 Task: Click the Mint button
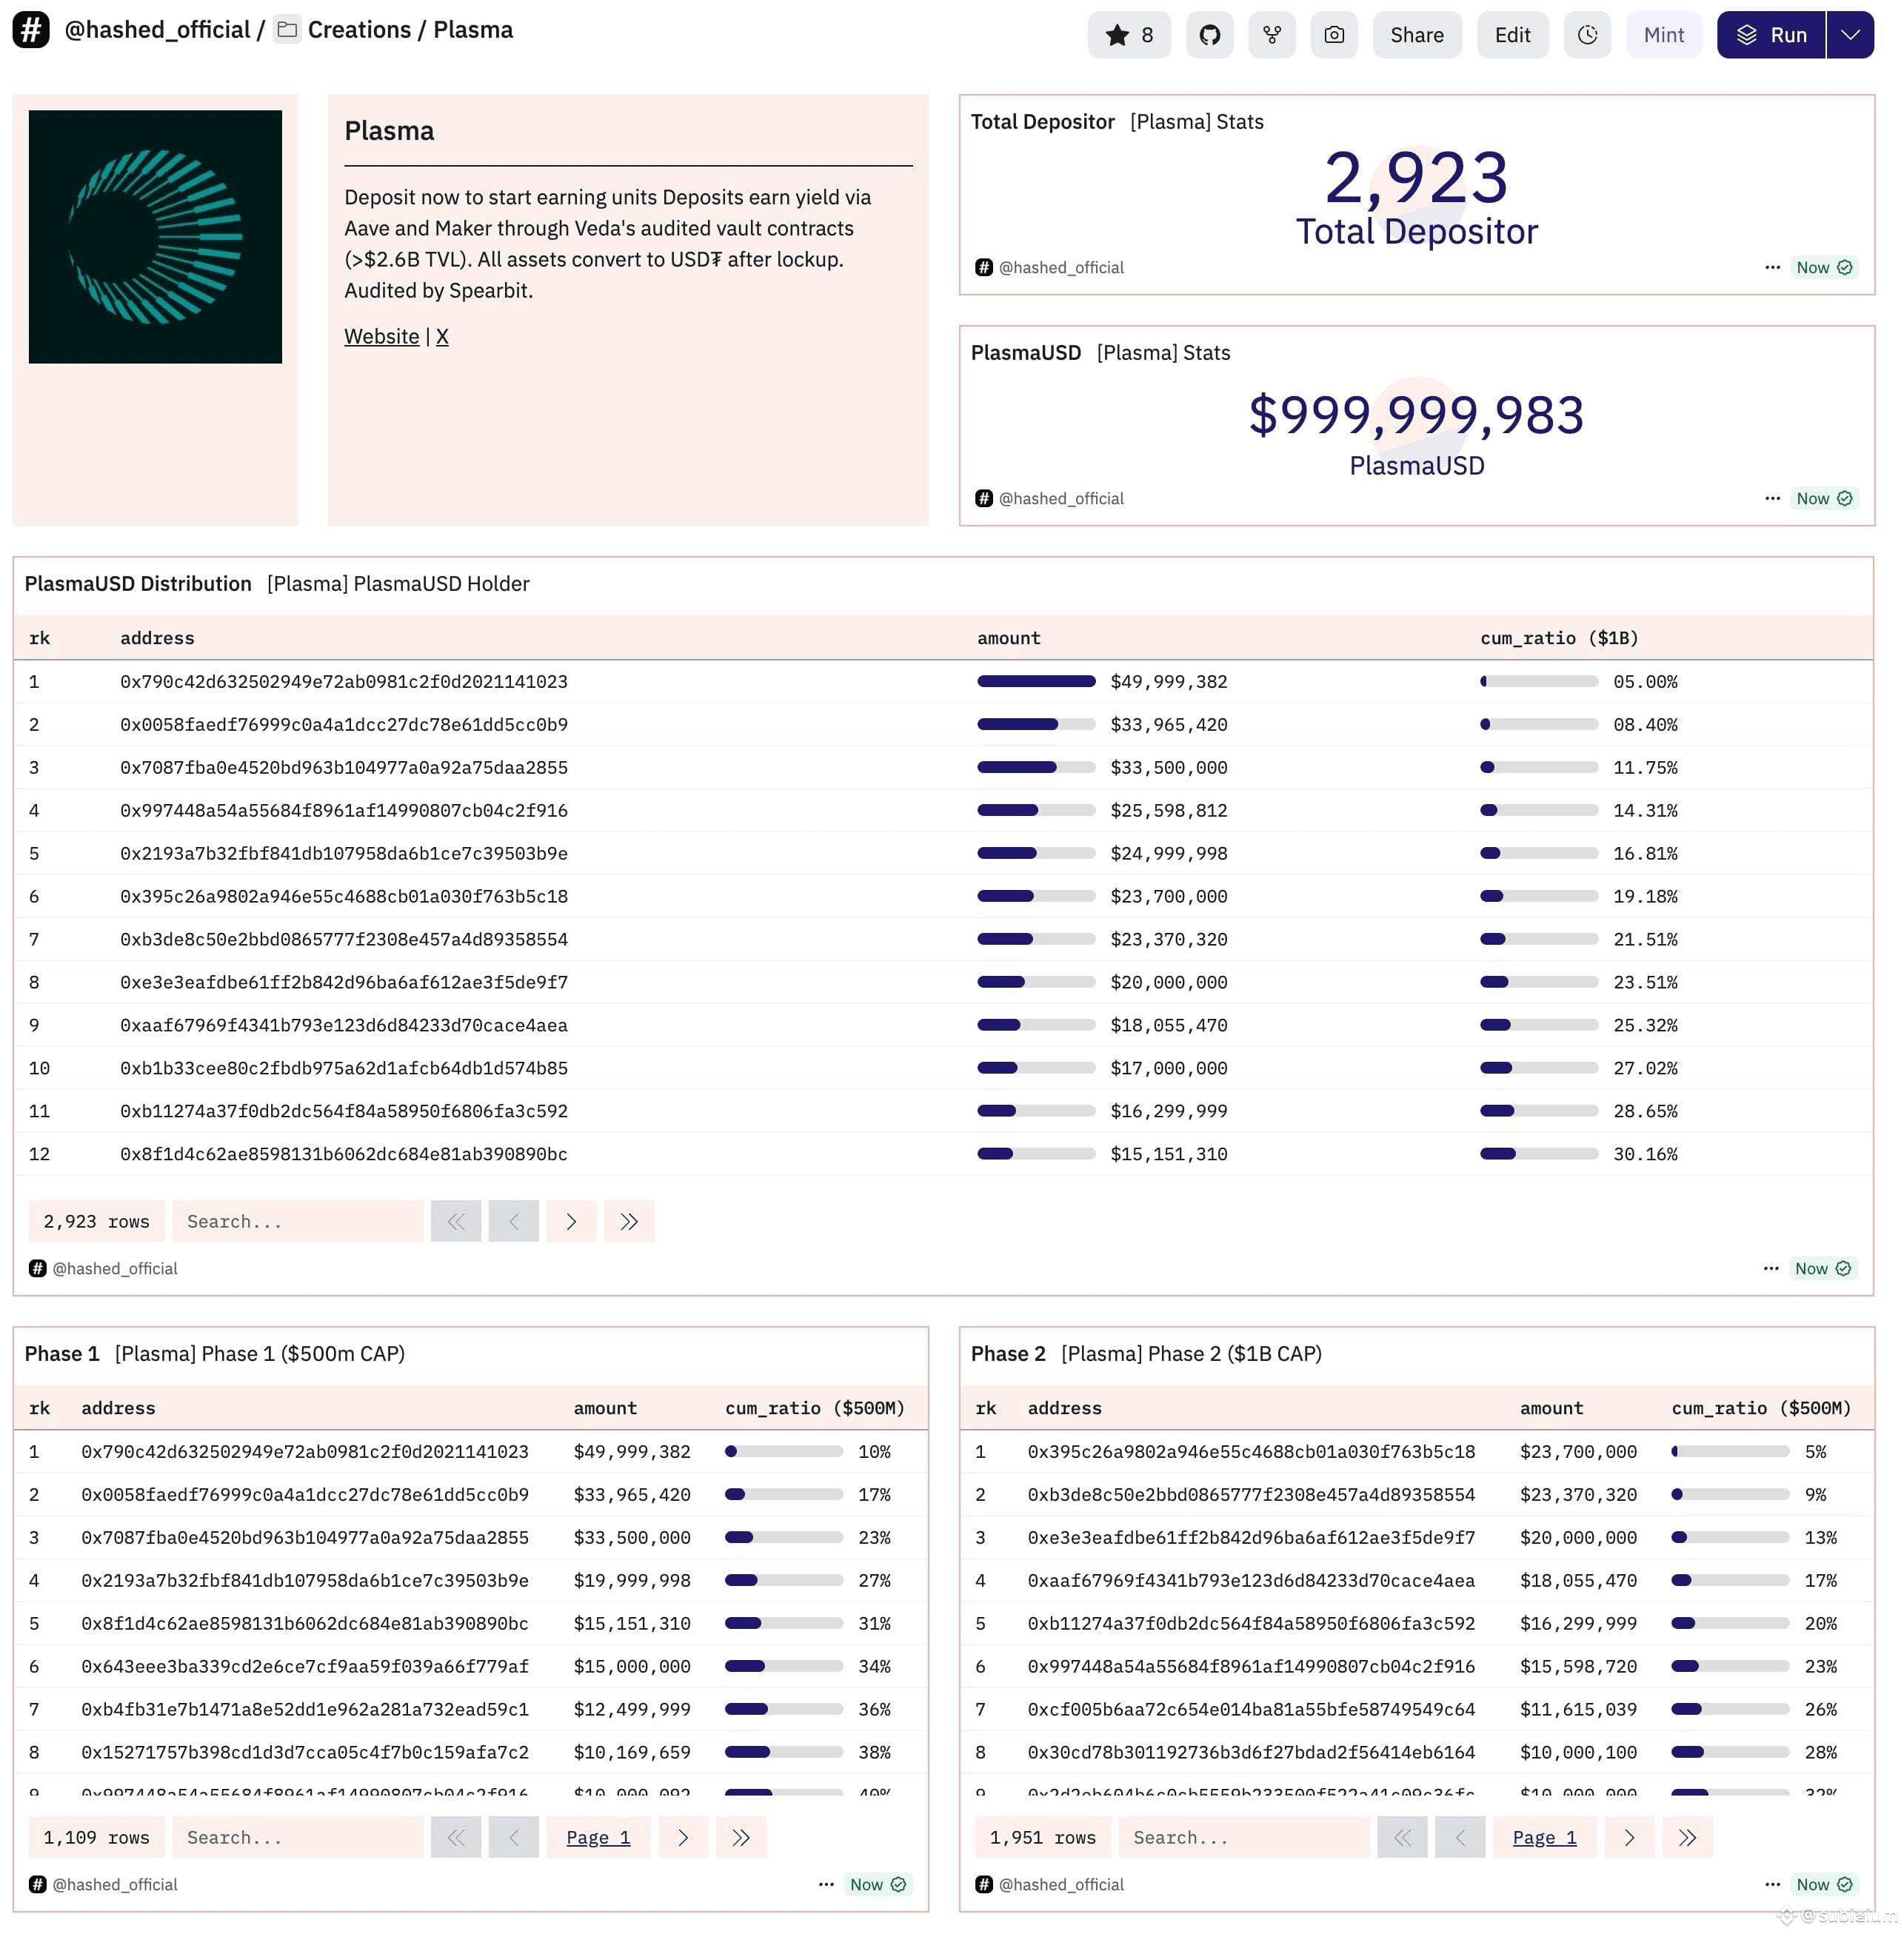pos(1664,35)
